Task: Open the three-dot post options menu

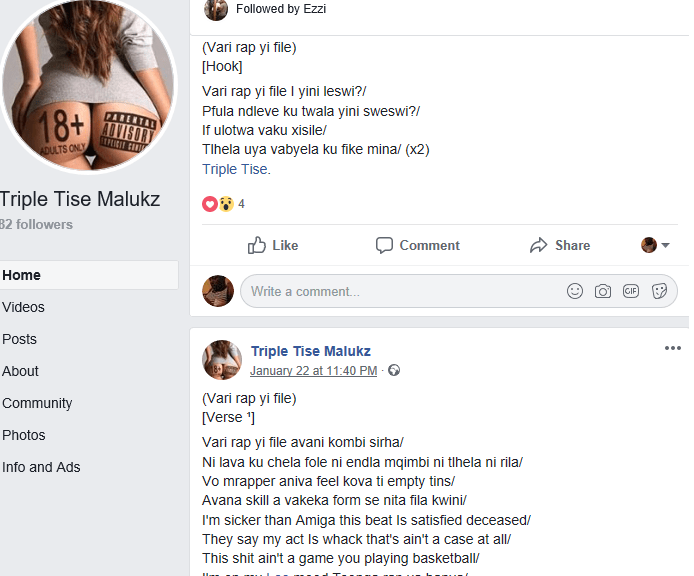Action: [x=673, y=348]
